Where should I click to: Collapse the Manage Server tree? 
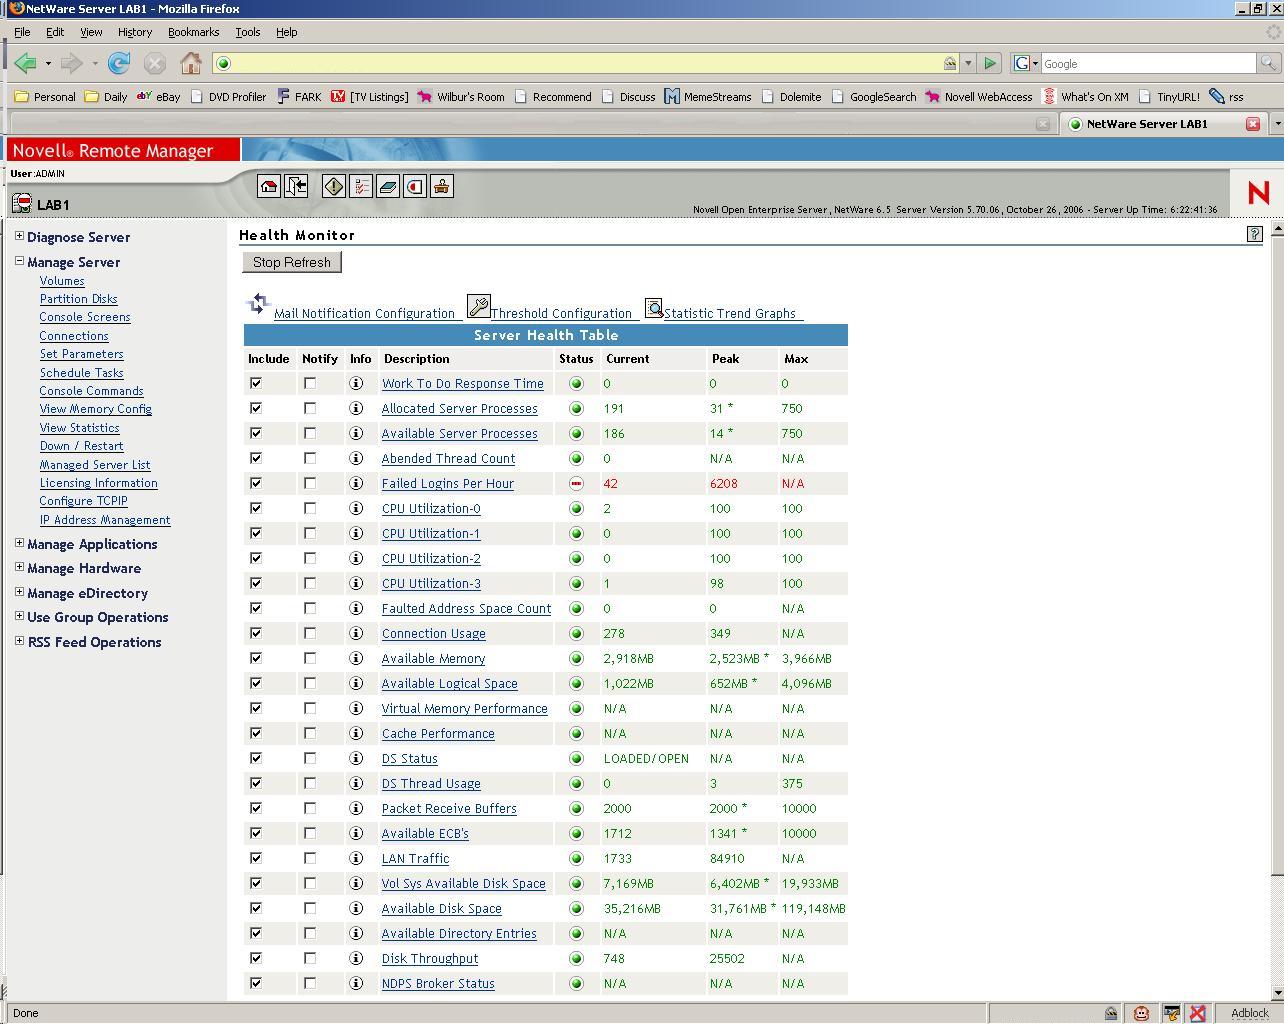pos(19,261)
